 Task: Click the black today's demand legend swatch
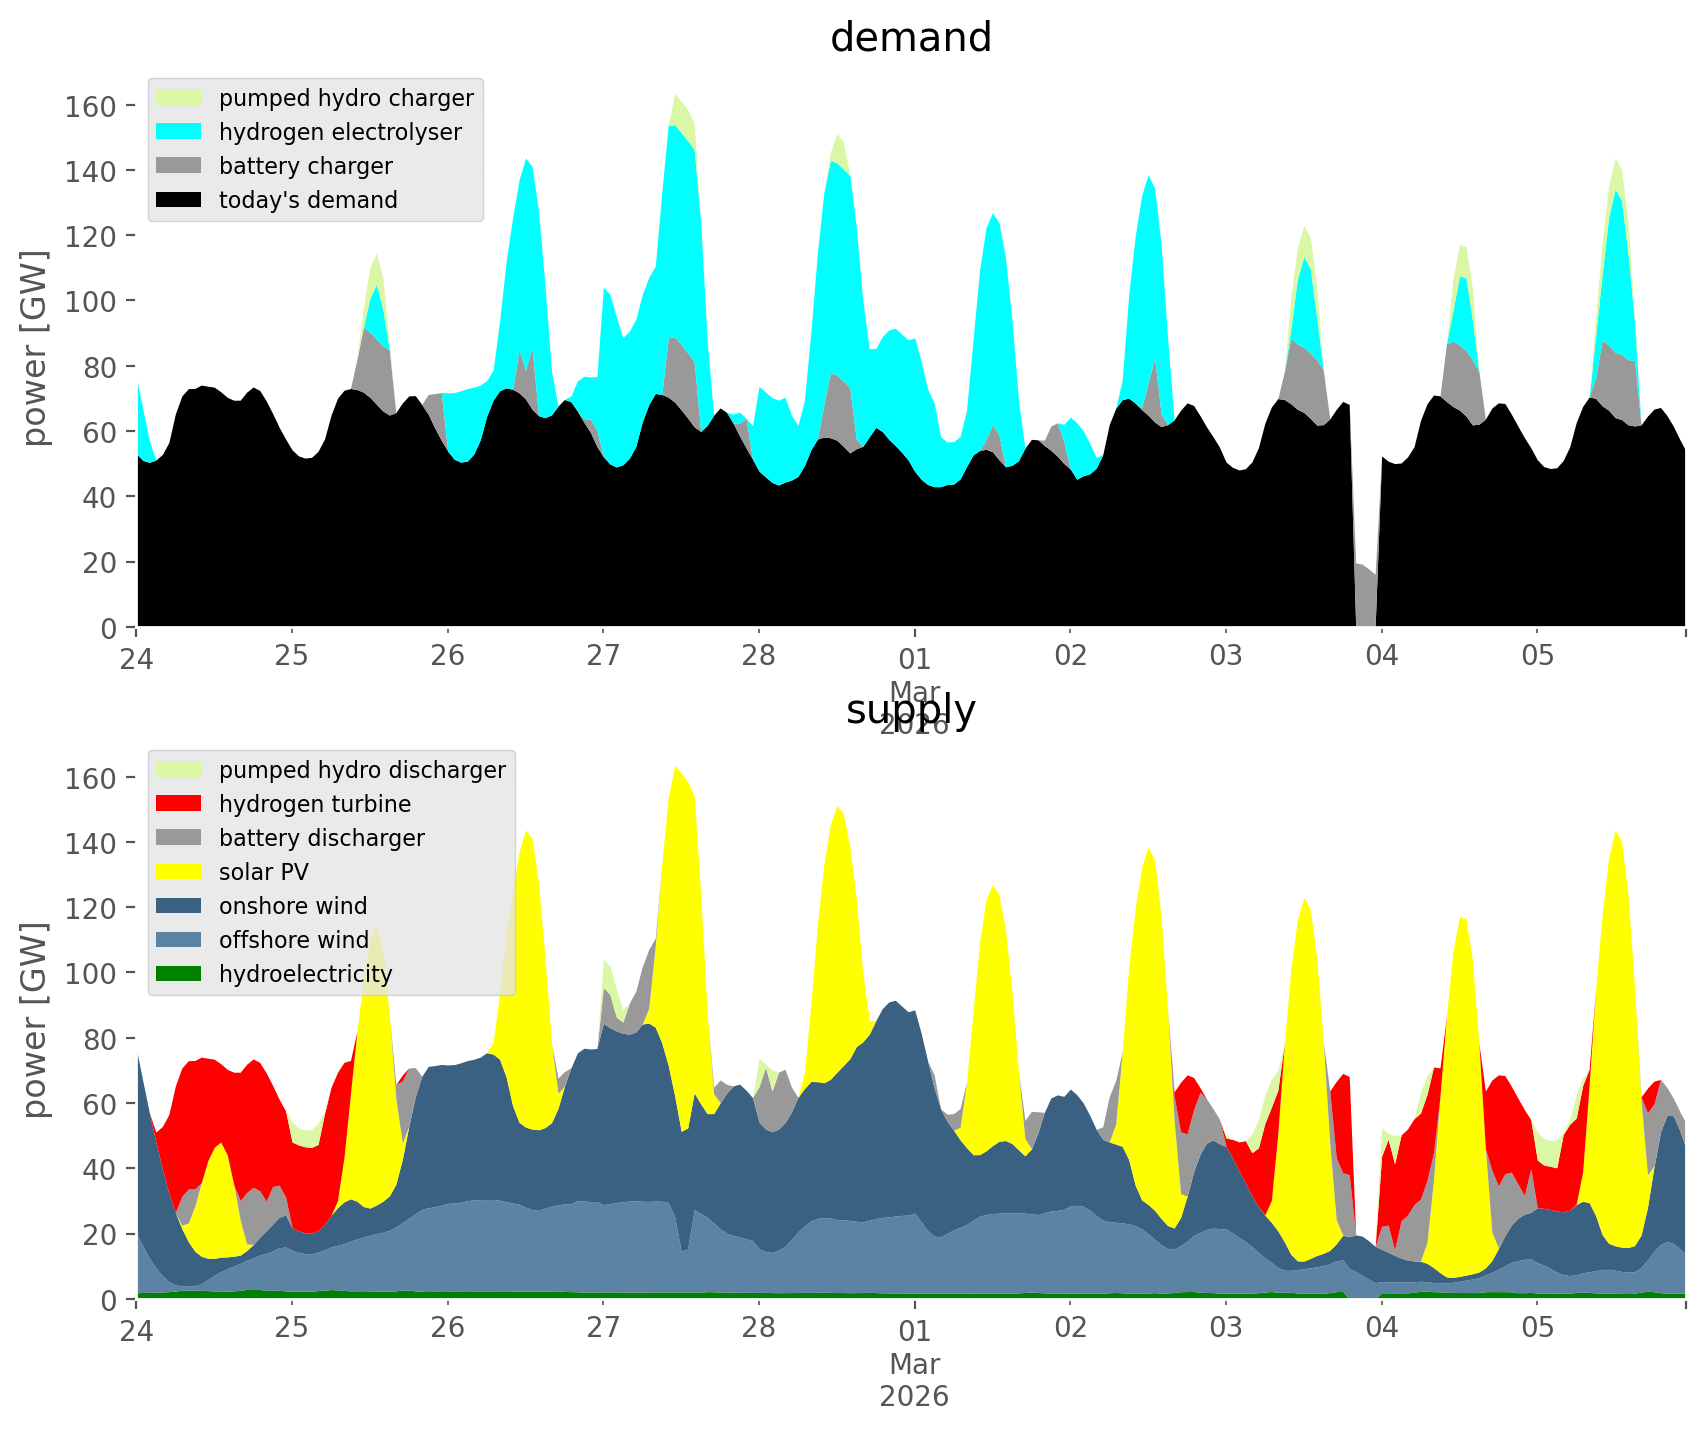point(179,200)
